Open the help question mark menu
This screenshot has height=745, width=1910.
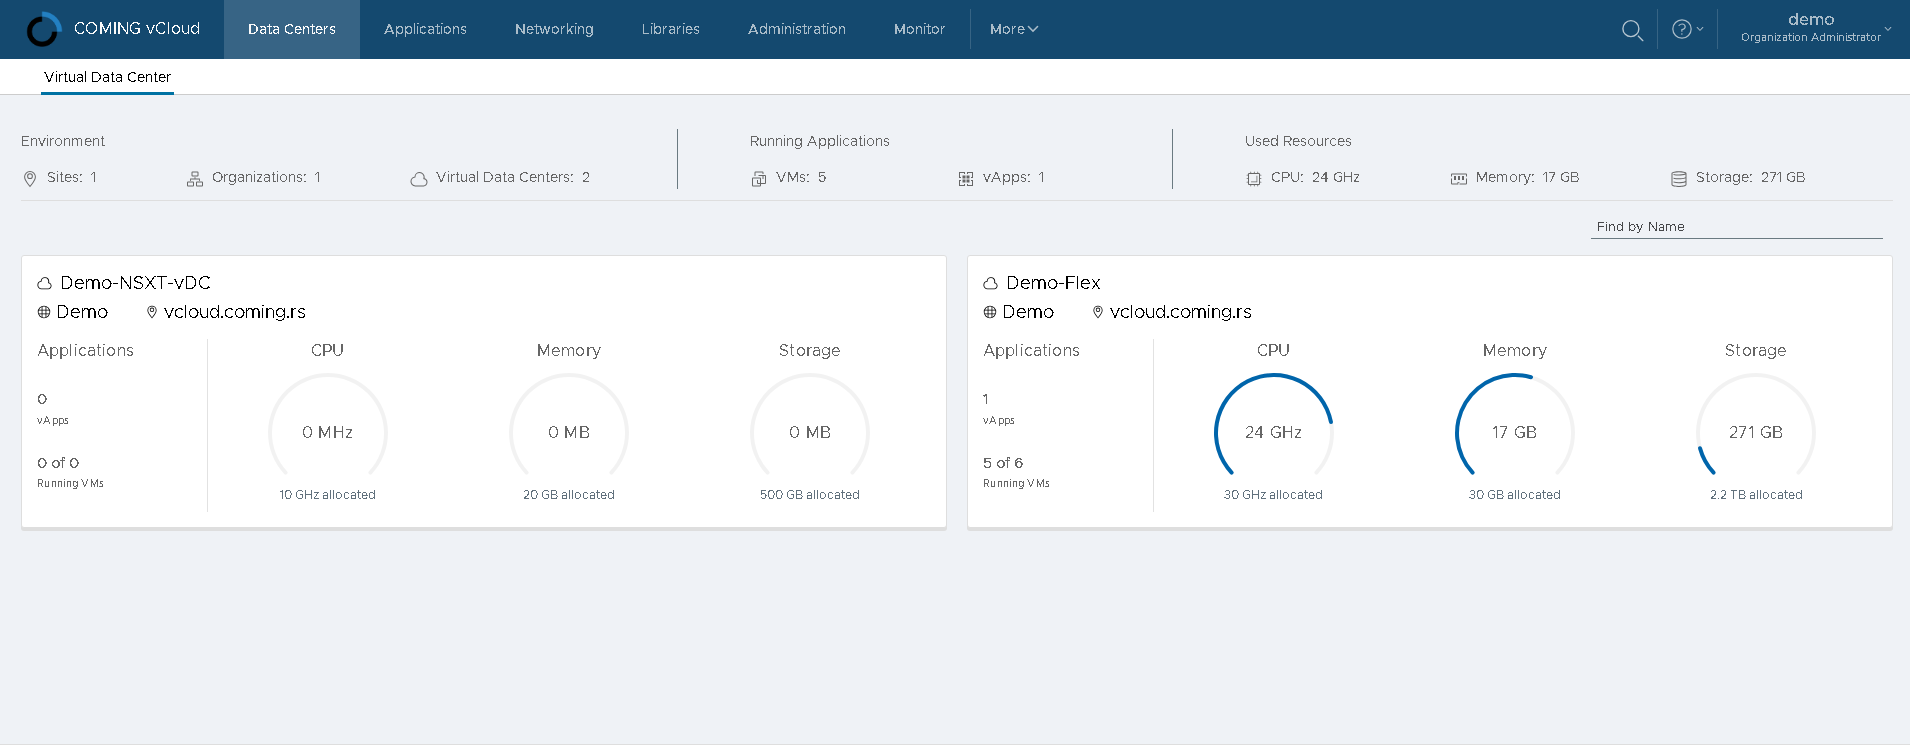[x=1687, y=29]
